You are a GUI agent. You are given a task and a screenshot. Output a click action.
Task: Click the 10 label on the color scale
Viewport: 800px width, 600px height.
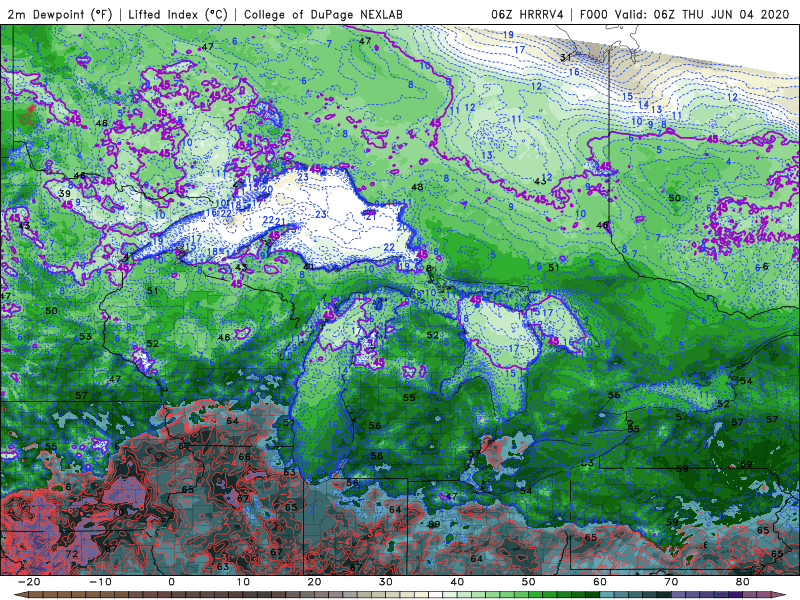pyautogui.click(x=243, y=582)
